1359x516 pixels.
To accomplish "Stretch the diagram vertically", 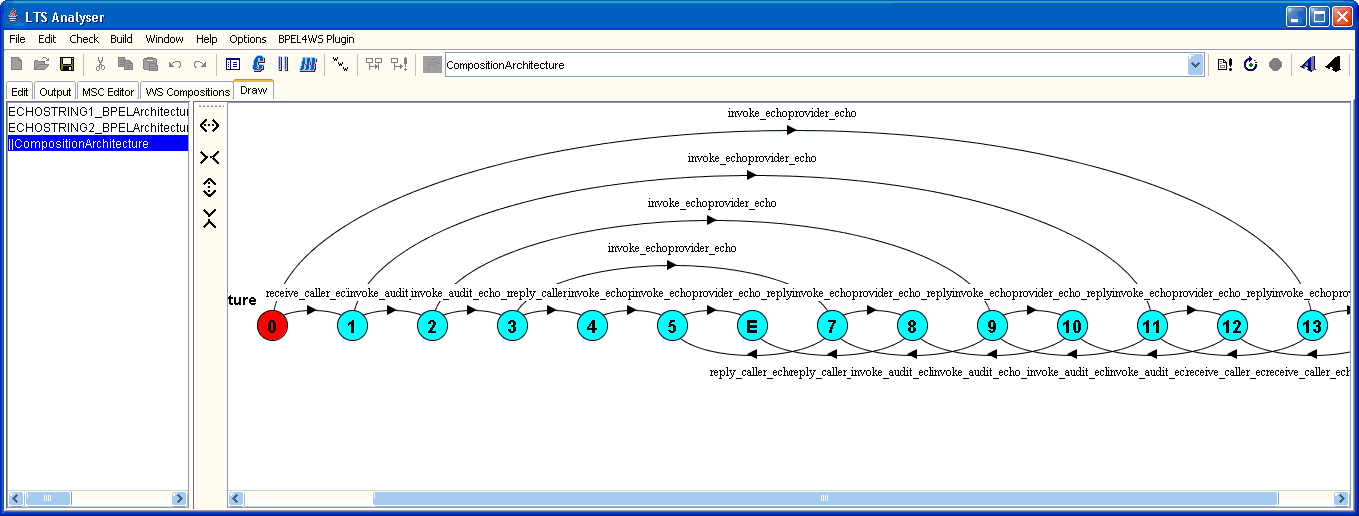I will (209, 187).
